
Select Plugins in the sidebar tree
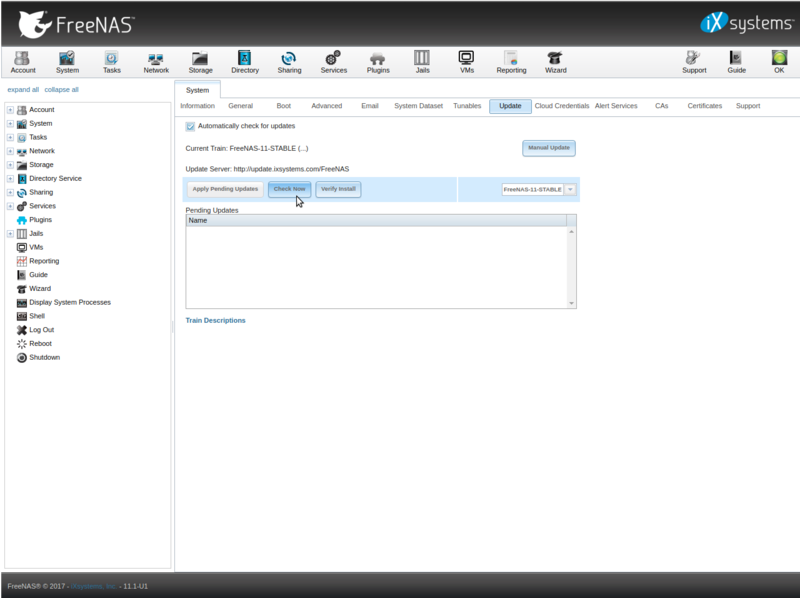40,220
